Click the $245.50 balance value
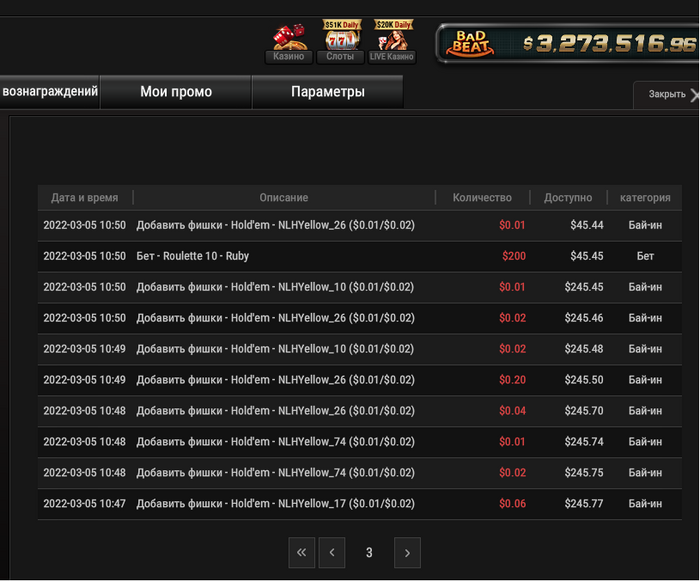The image size is (700, 582). click(584, 380)
